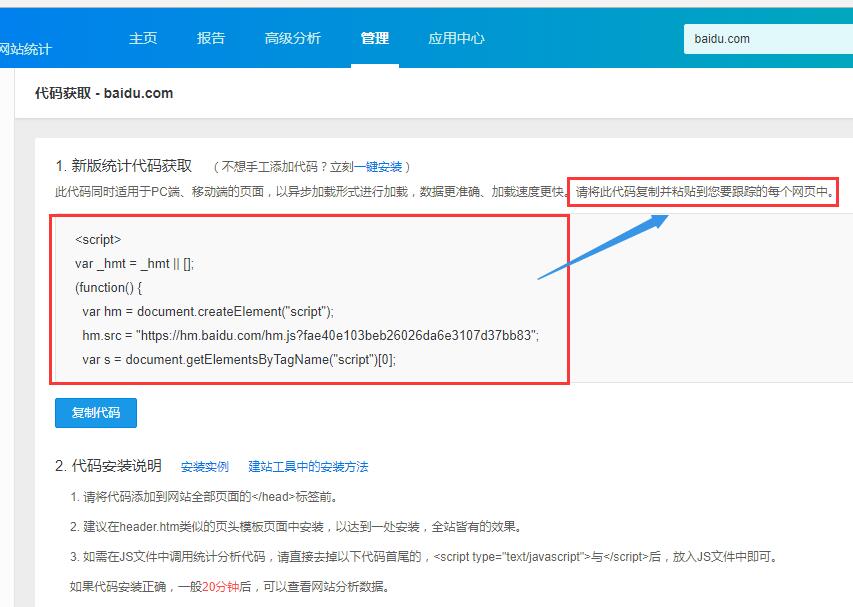Click the sentence 请将此代码复制并粘贴到您要跟踪的每个网页中
The image size is (853, 607).
pos(704,191)
